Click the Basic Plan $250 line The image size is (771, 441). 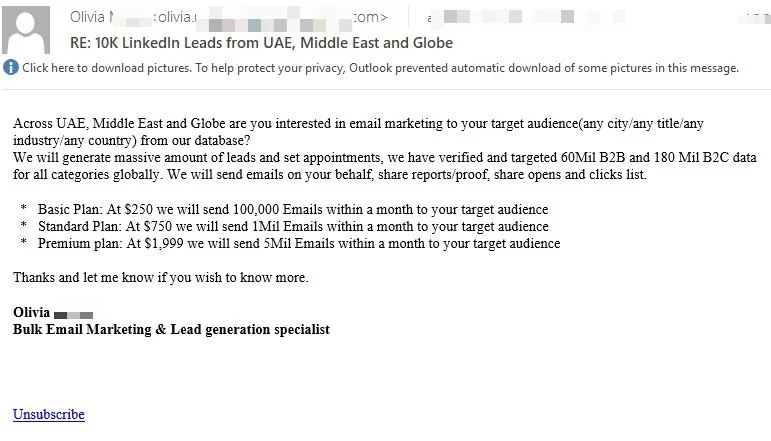pos(293,209)
